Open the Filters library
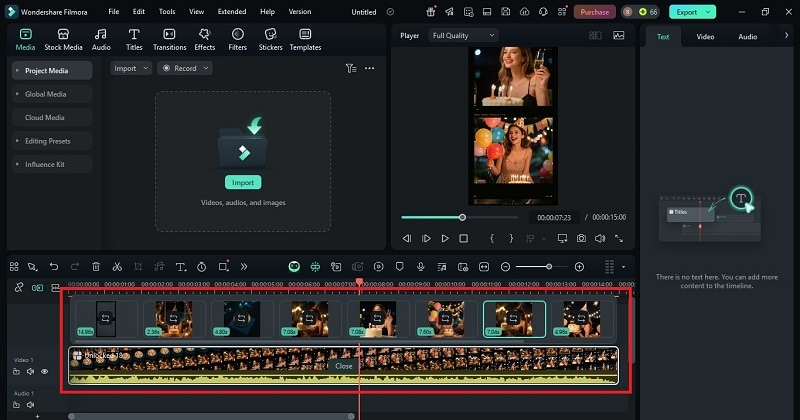This screenshot has height=420, width=800. [x=237, y=39]
